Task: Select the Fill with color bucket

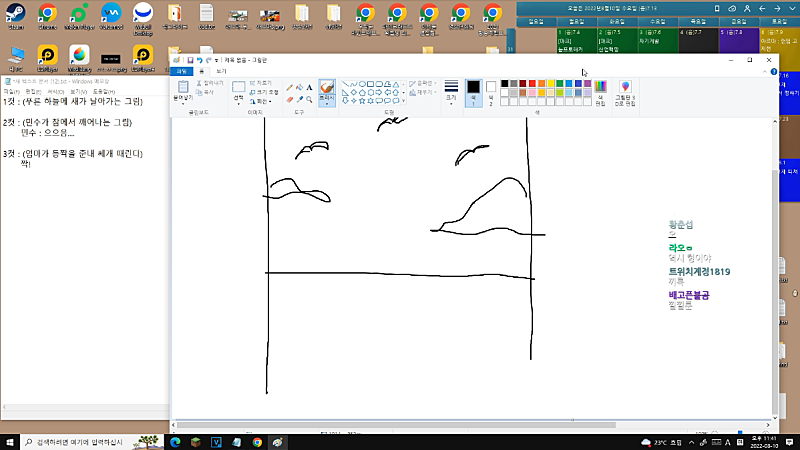Action: pos(299,87)
